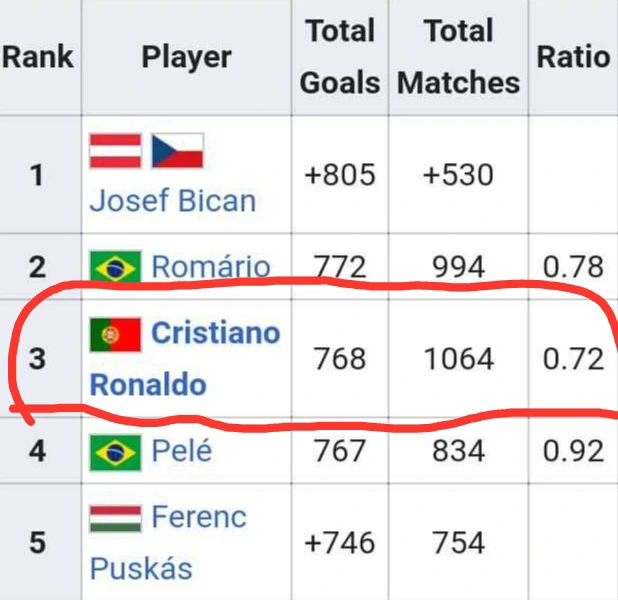
Task: Click the Rank column header
Action: (38, 57)
